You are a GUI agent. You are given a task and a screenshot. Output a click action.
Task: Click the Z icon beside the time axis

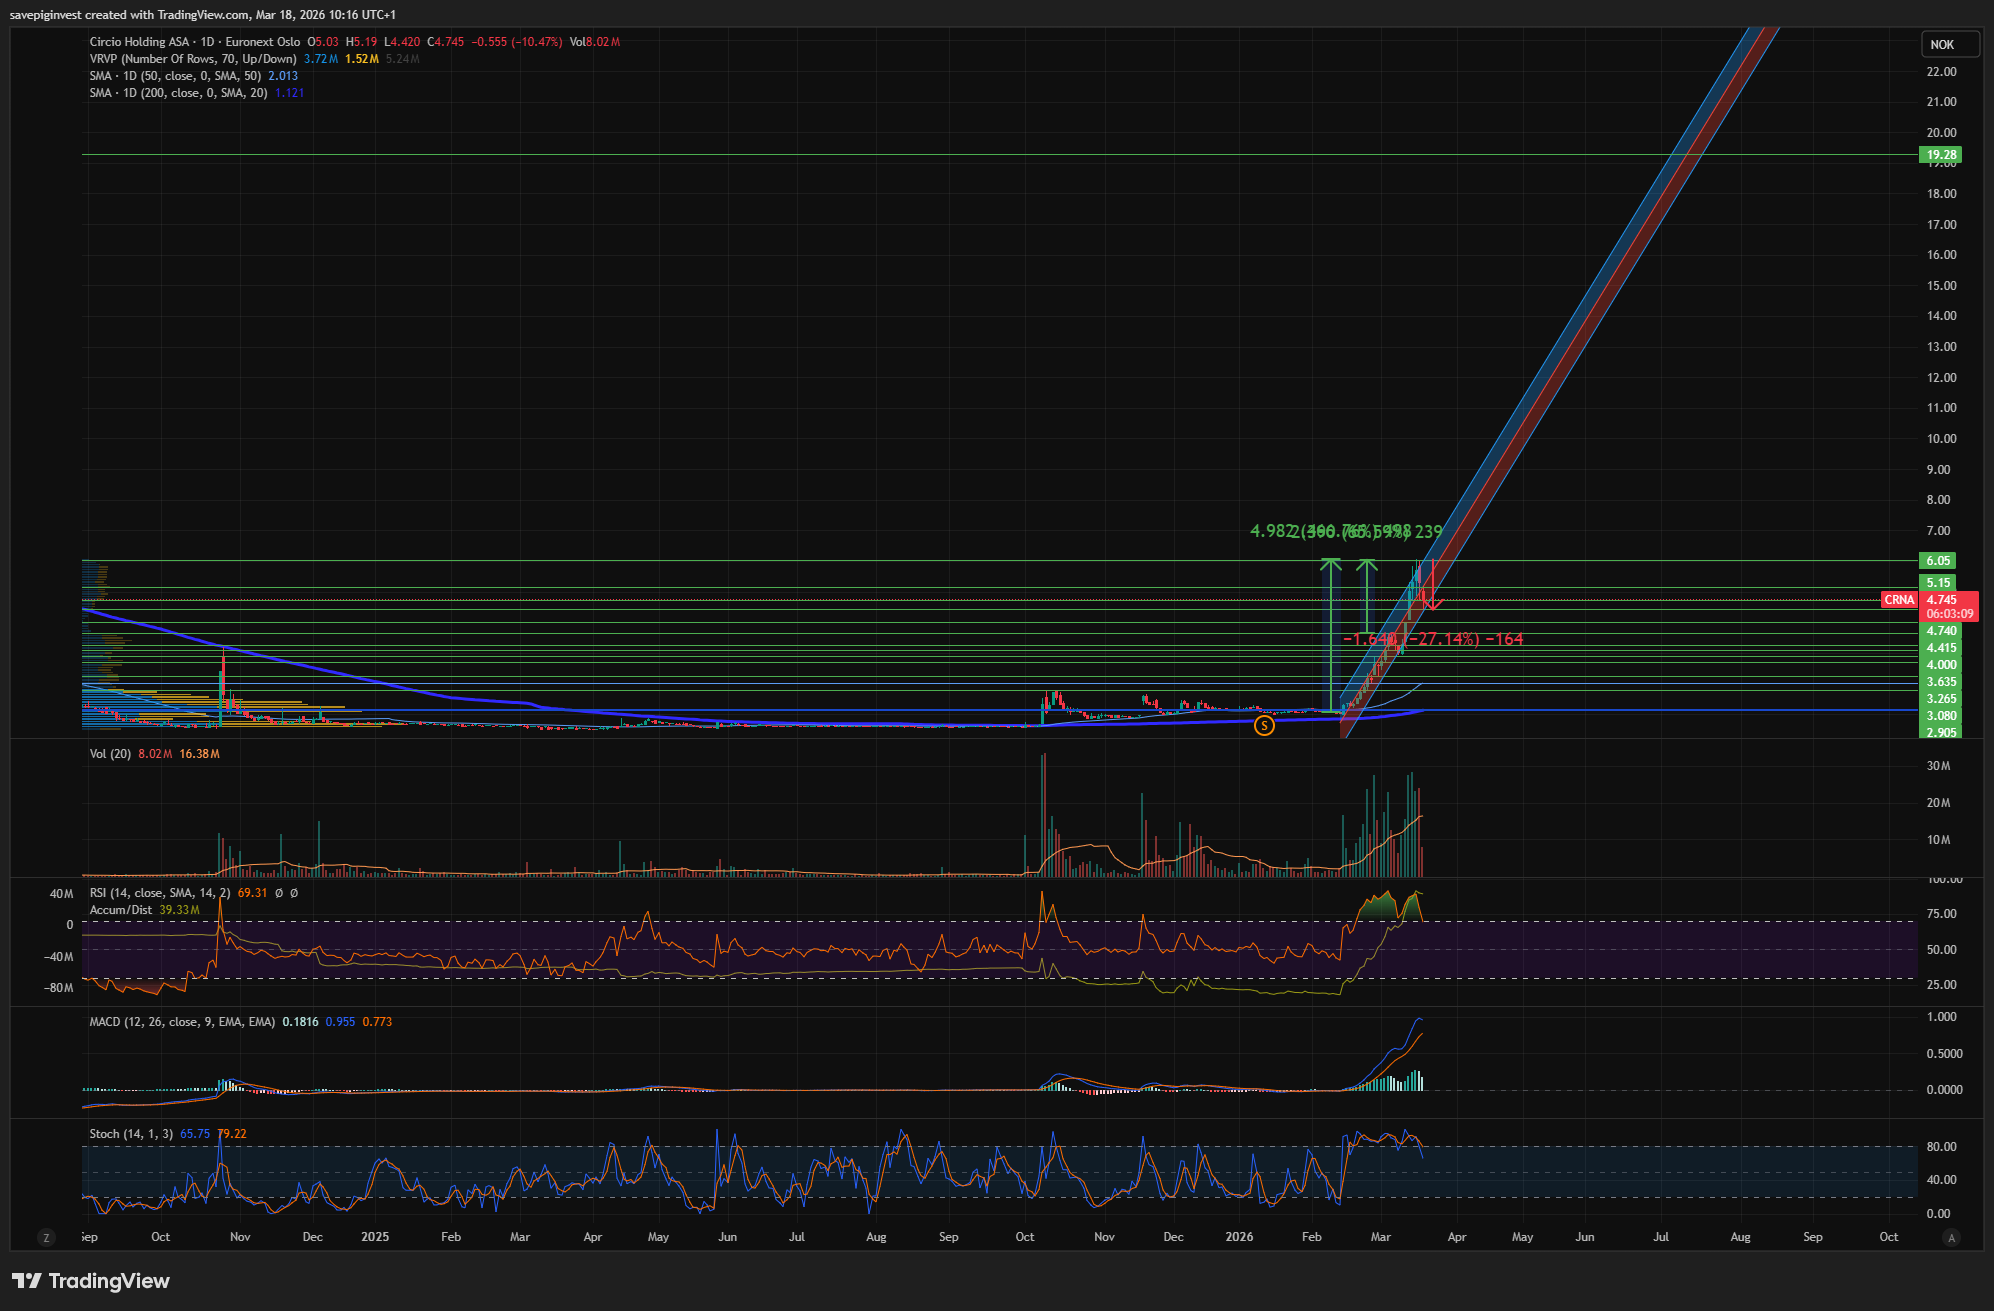click(x=46, y=1238)
